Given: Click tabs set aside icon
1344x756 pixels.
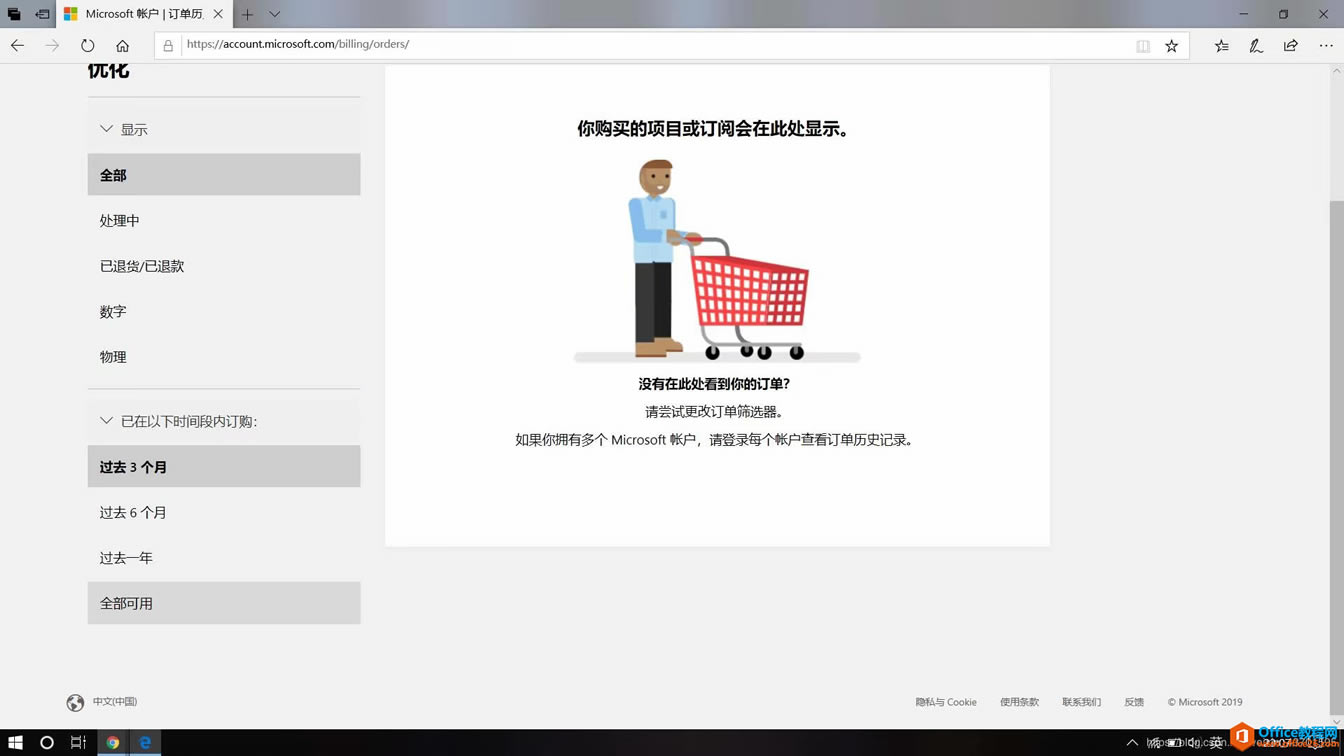Looking at the screenshot, I should [x=14, y=14].
